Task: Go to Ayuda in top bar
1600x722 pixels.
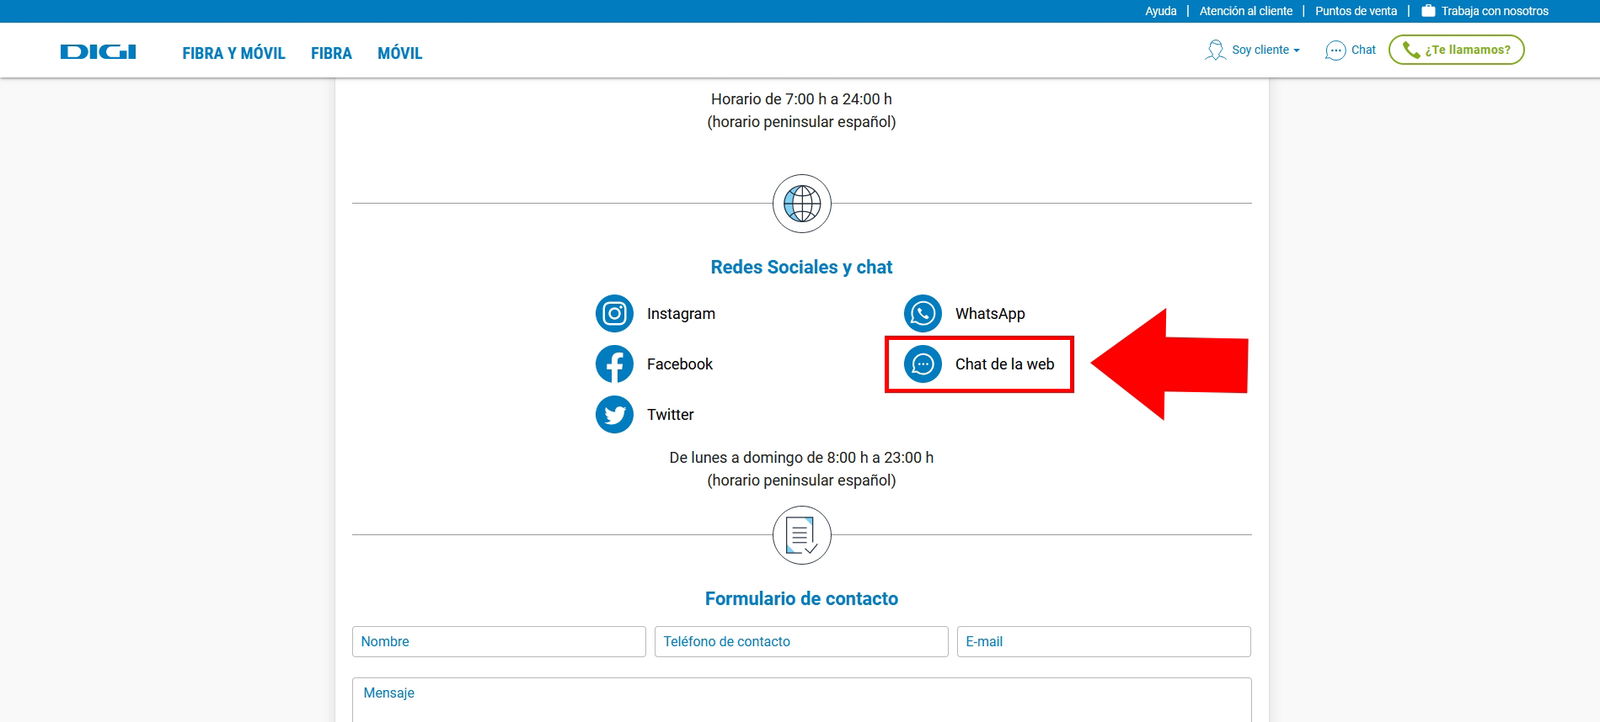Action: click(x=1161, y=11)
